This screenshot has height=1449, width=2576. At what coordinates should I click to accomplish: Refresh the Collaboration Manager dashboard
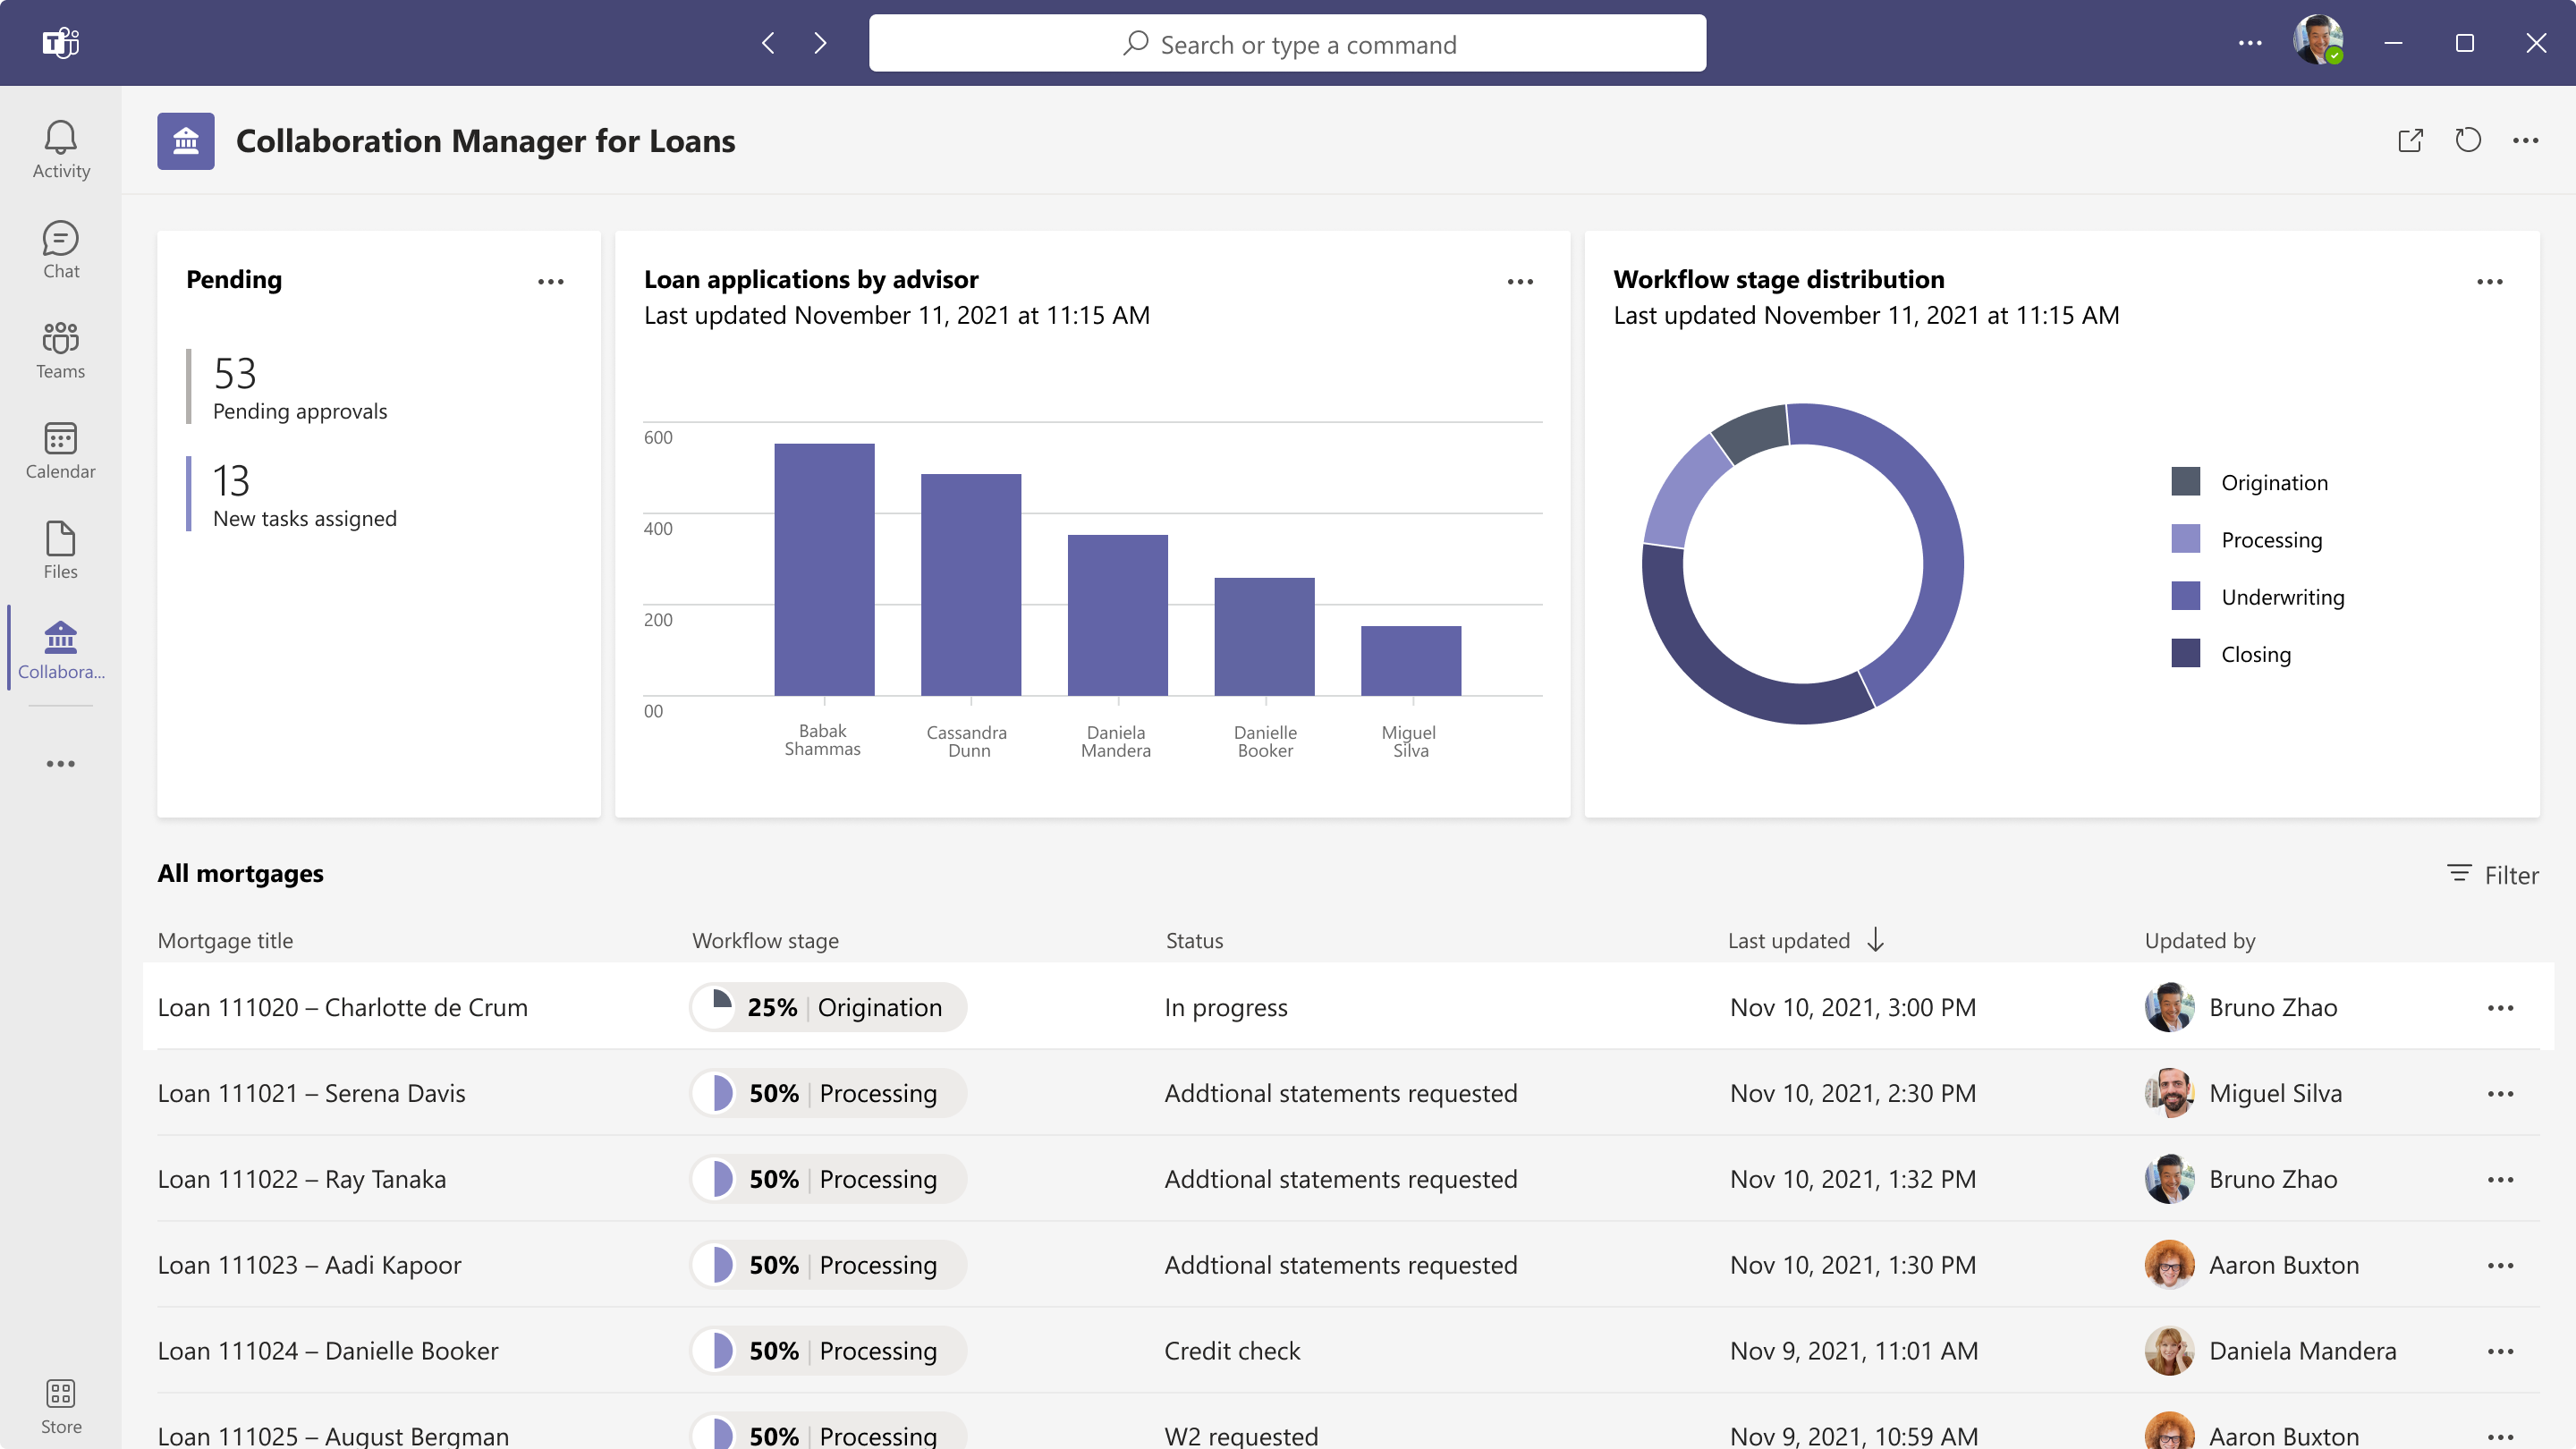(x=2468, y=140)
